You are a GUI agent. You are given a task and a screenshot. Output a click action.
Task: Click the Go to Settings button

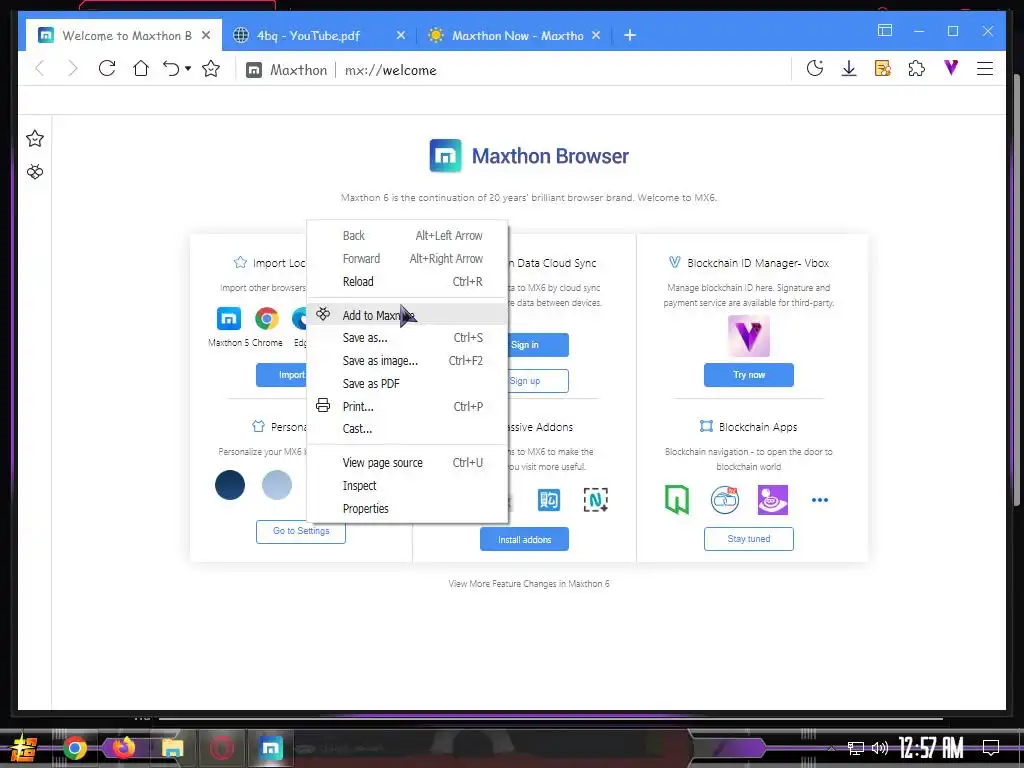click(x=300, y=531)
